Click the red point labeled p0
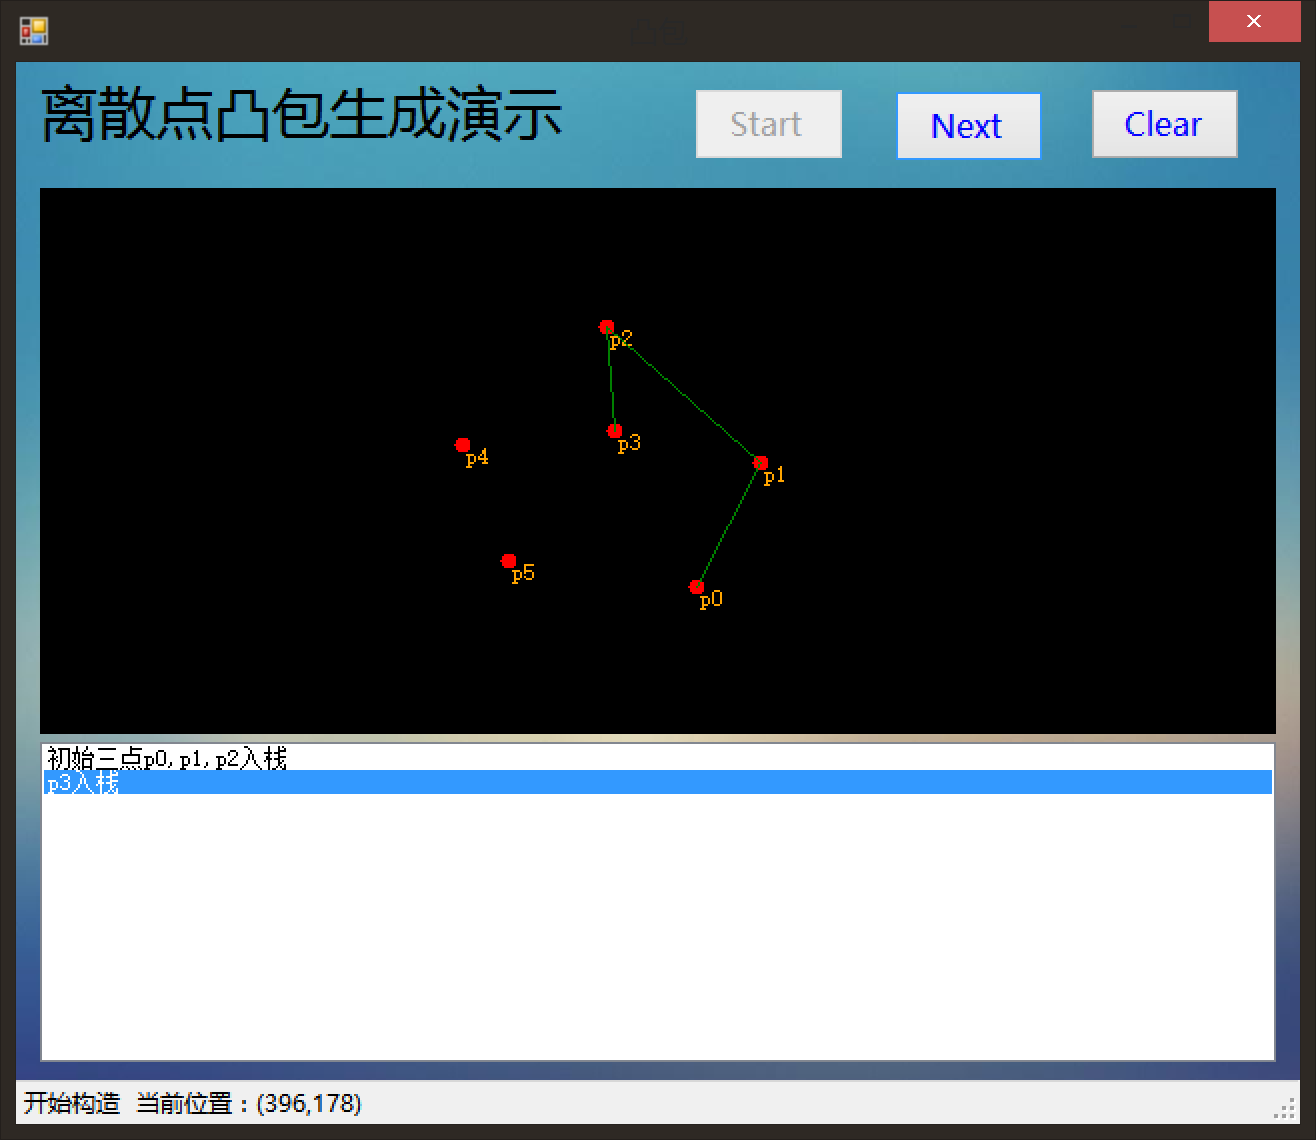 coord(696,587)
